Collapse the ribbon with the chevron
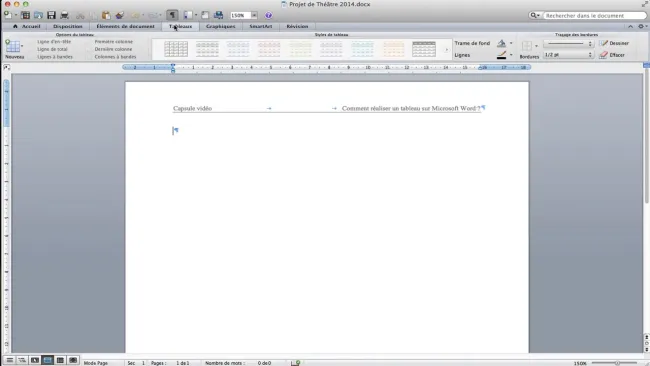650x366 pixels. point(631,26)
